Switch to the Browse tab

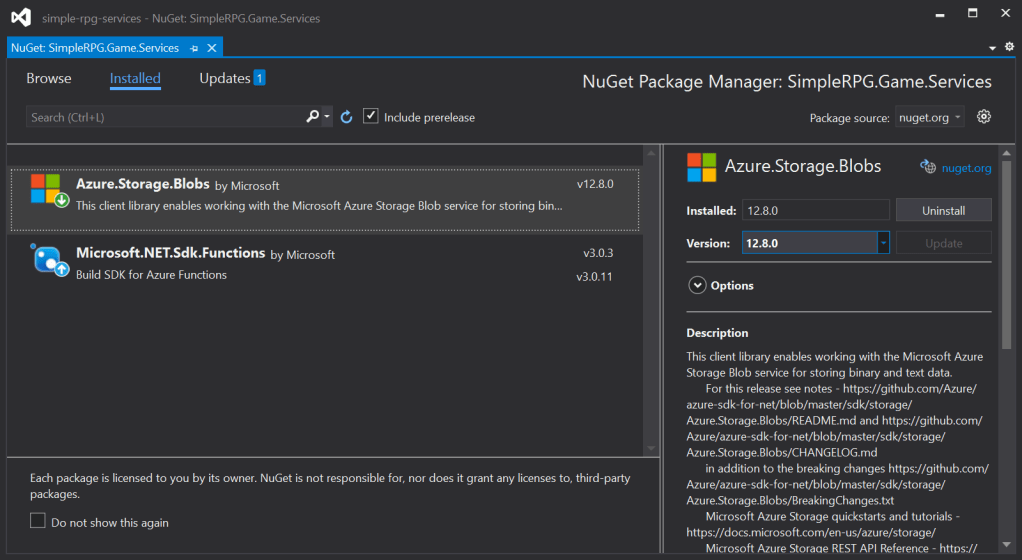(49, 78)
